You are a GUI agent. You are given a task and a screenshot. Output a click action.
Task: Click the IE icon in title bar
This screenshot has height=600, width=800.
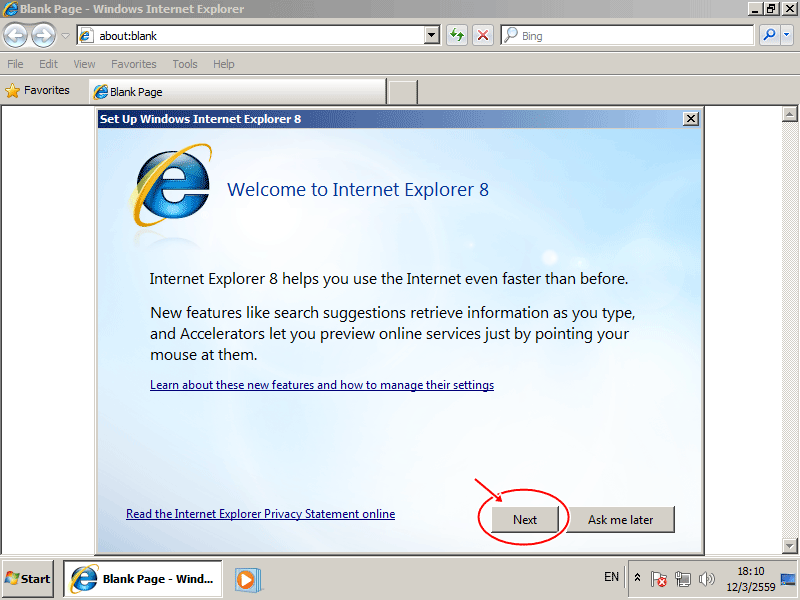pos(10,9)
